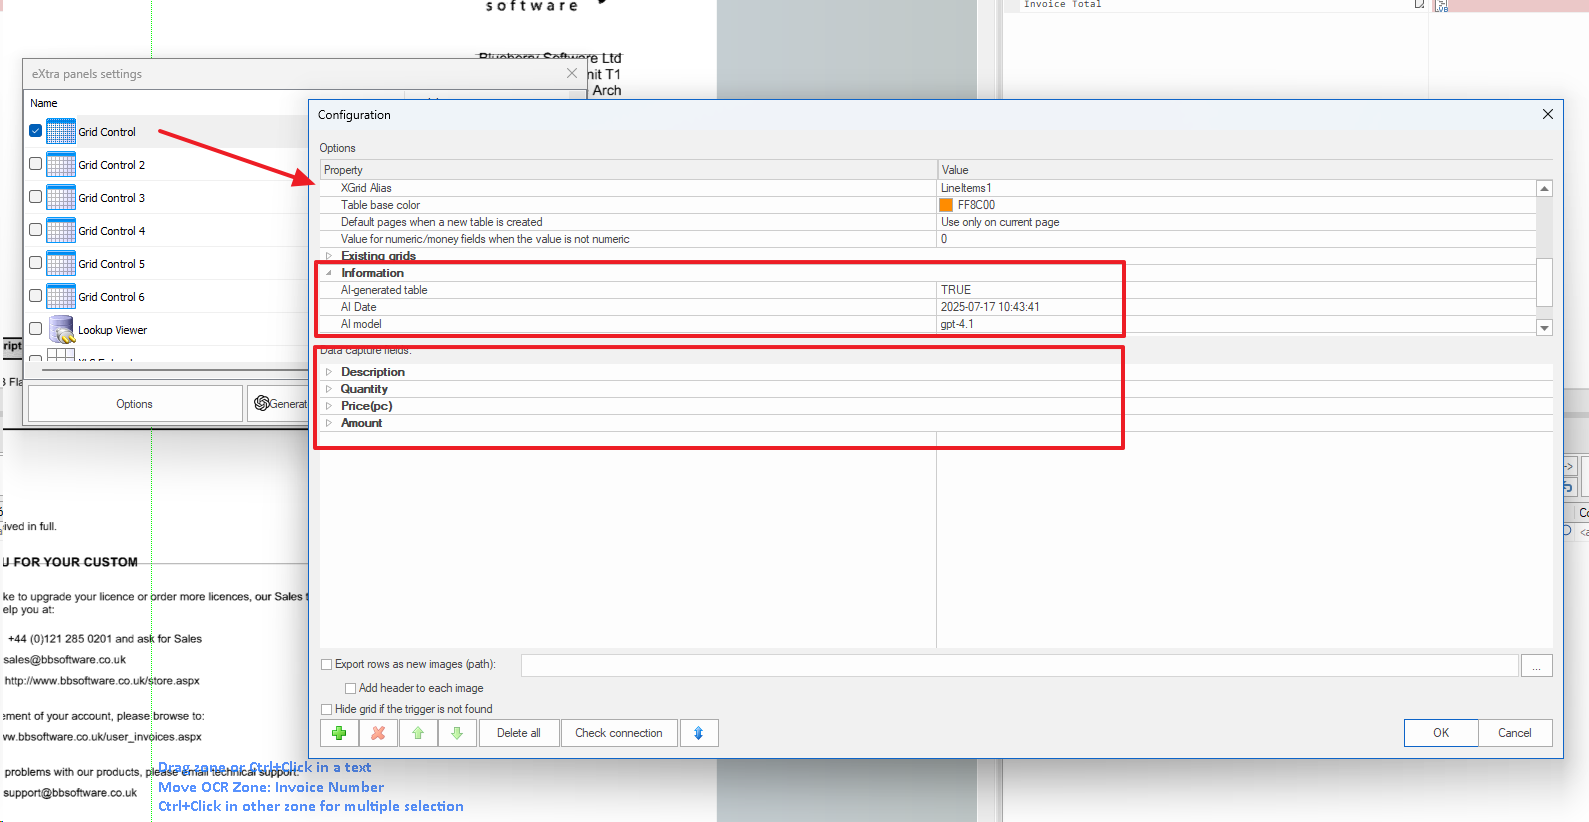This screenshot has width=1589, height=822.
Task: Select the XGrid Alias property row
Action: click(366, 188)
